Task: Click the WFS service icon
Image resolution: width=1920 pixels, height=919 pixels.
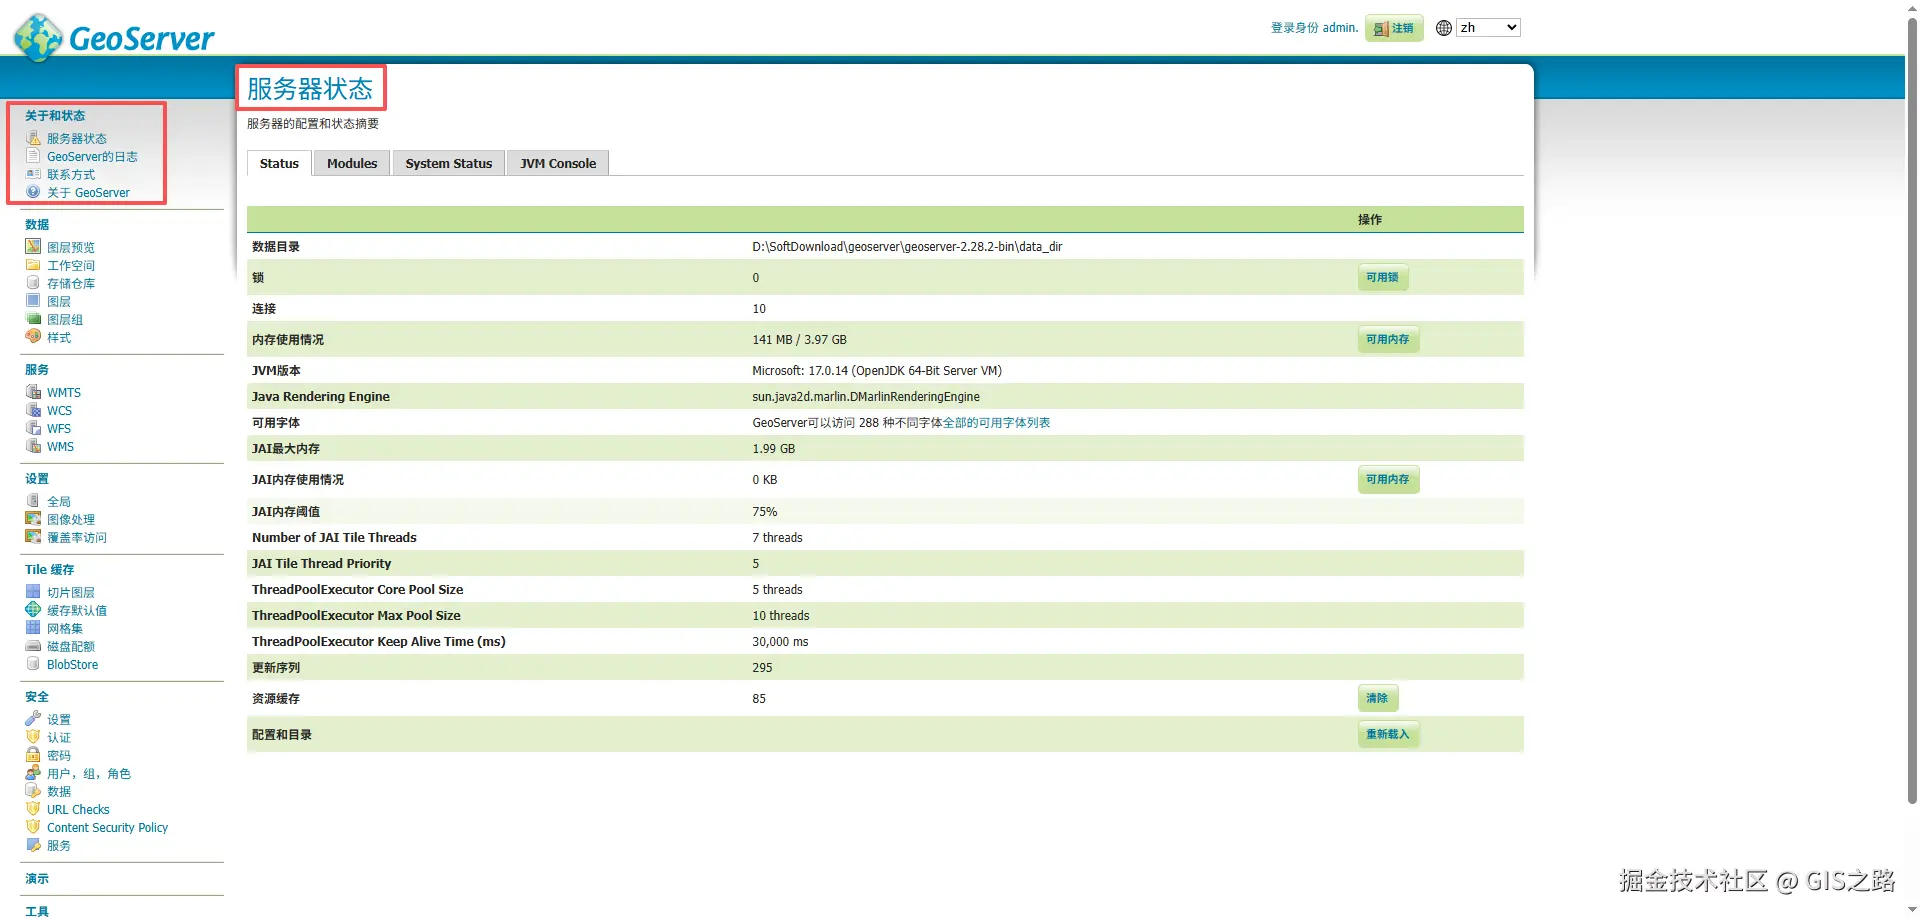Action: click(x=33, y=428)
